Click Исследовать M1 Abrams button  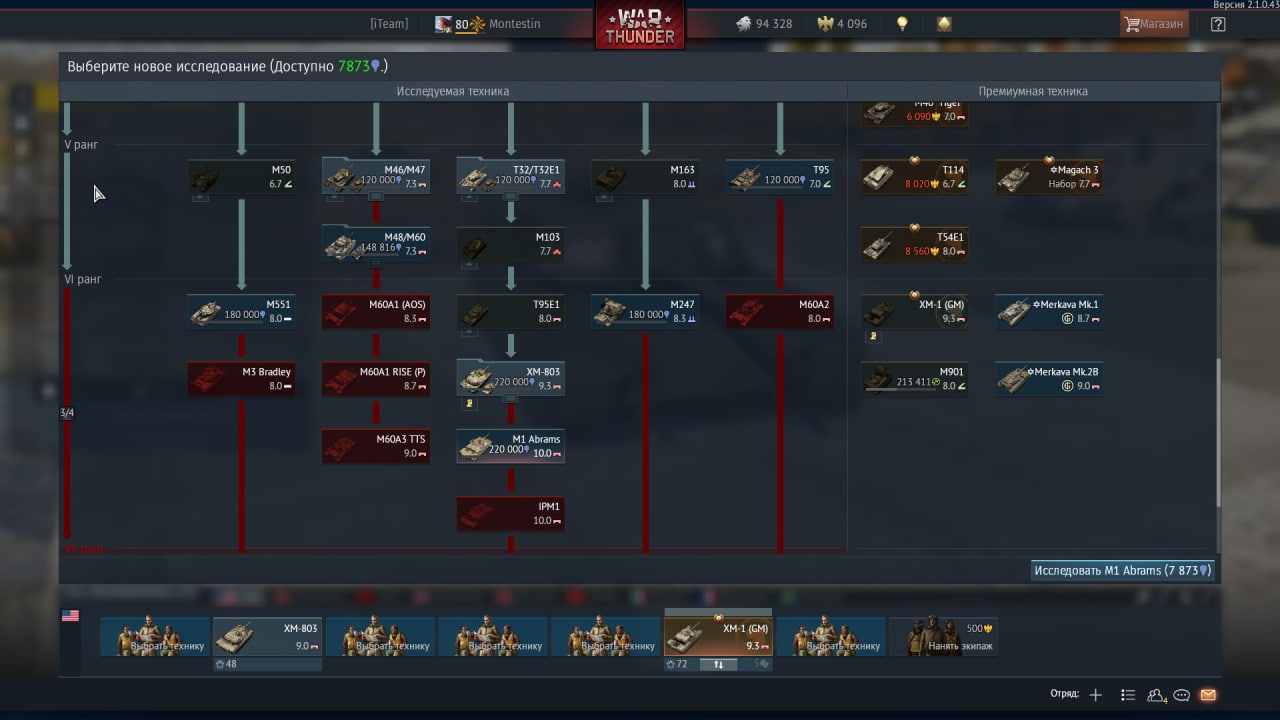point(1122,571)
